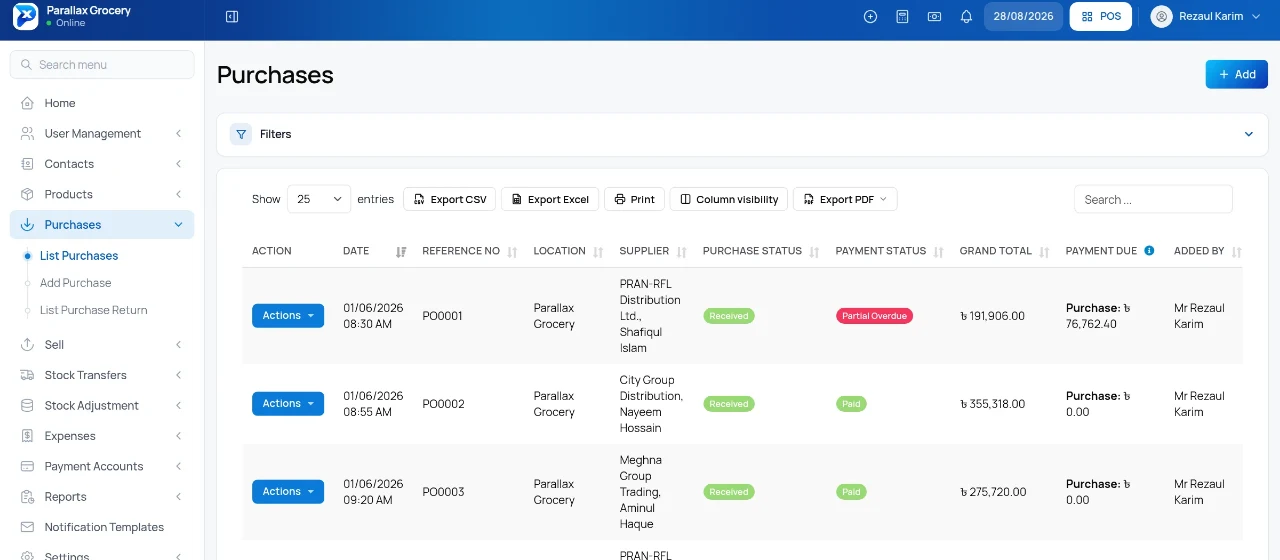Click the plus circle quick-add icon
Screen dimensions: 1280x560
(870, 17)
